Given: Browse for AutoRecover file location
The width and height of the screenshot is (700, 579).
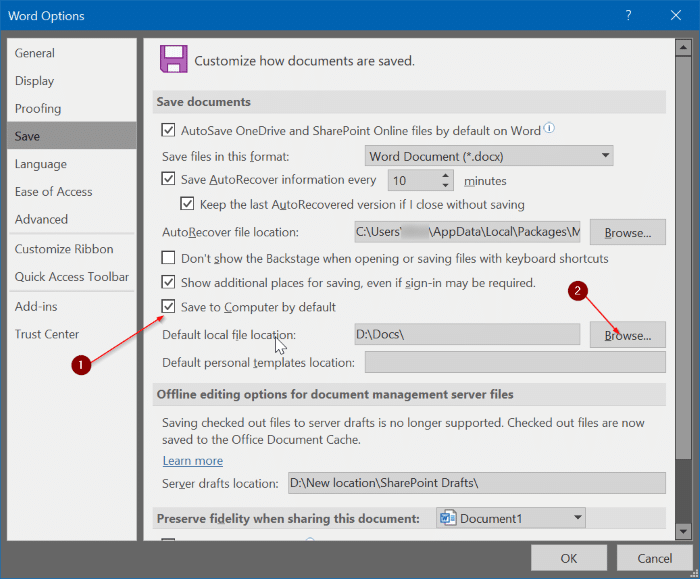Looking at the screenshot, I should click(627, 232).
